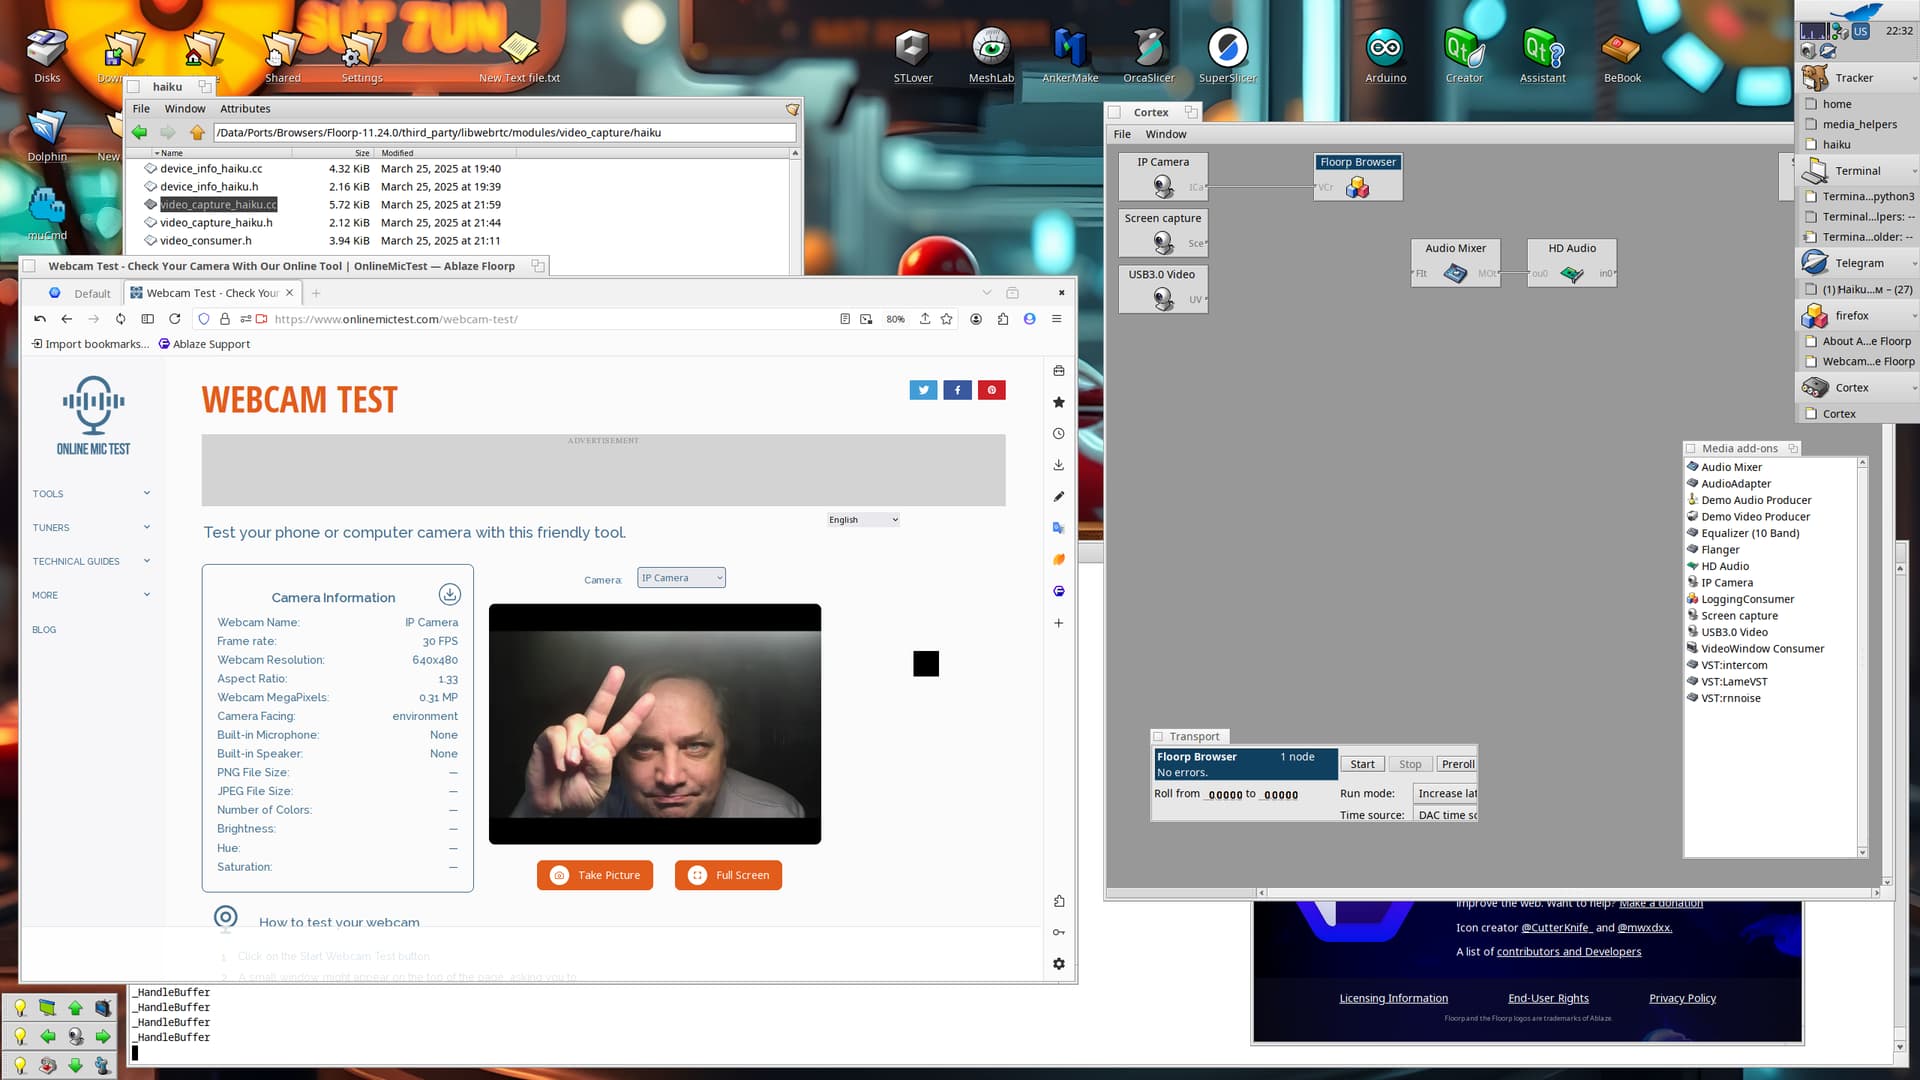Click the Take Picture button
1920x1080 pixels.
click(595, 875)
